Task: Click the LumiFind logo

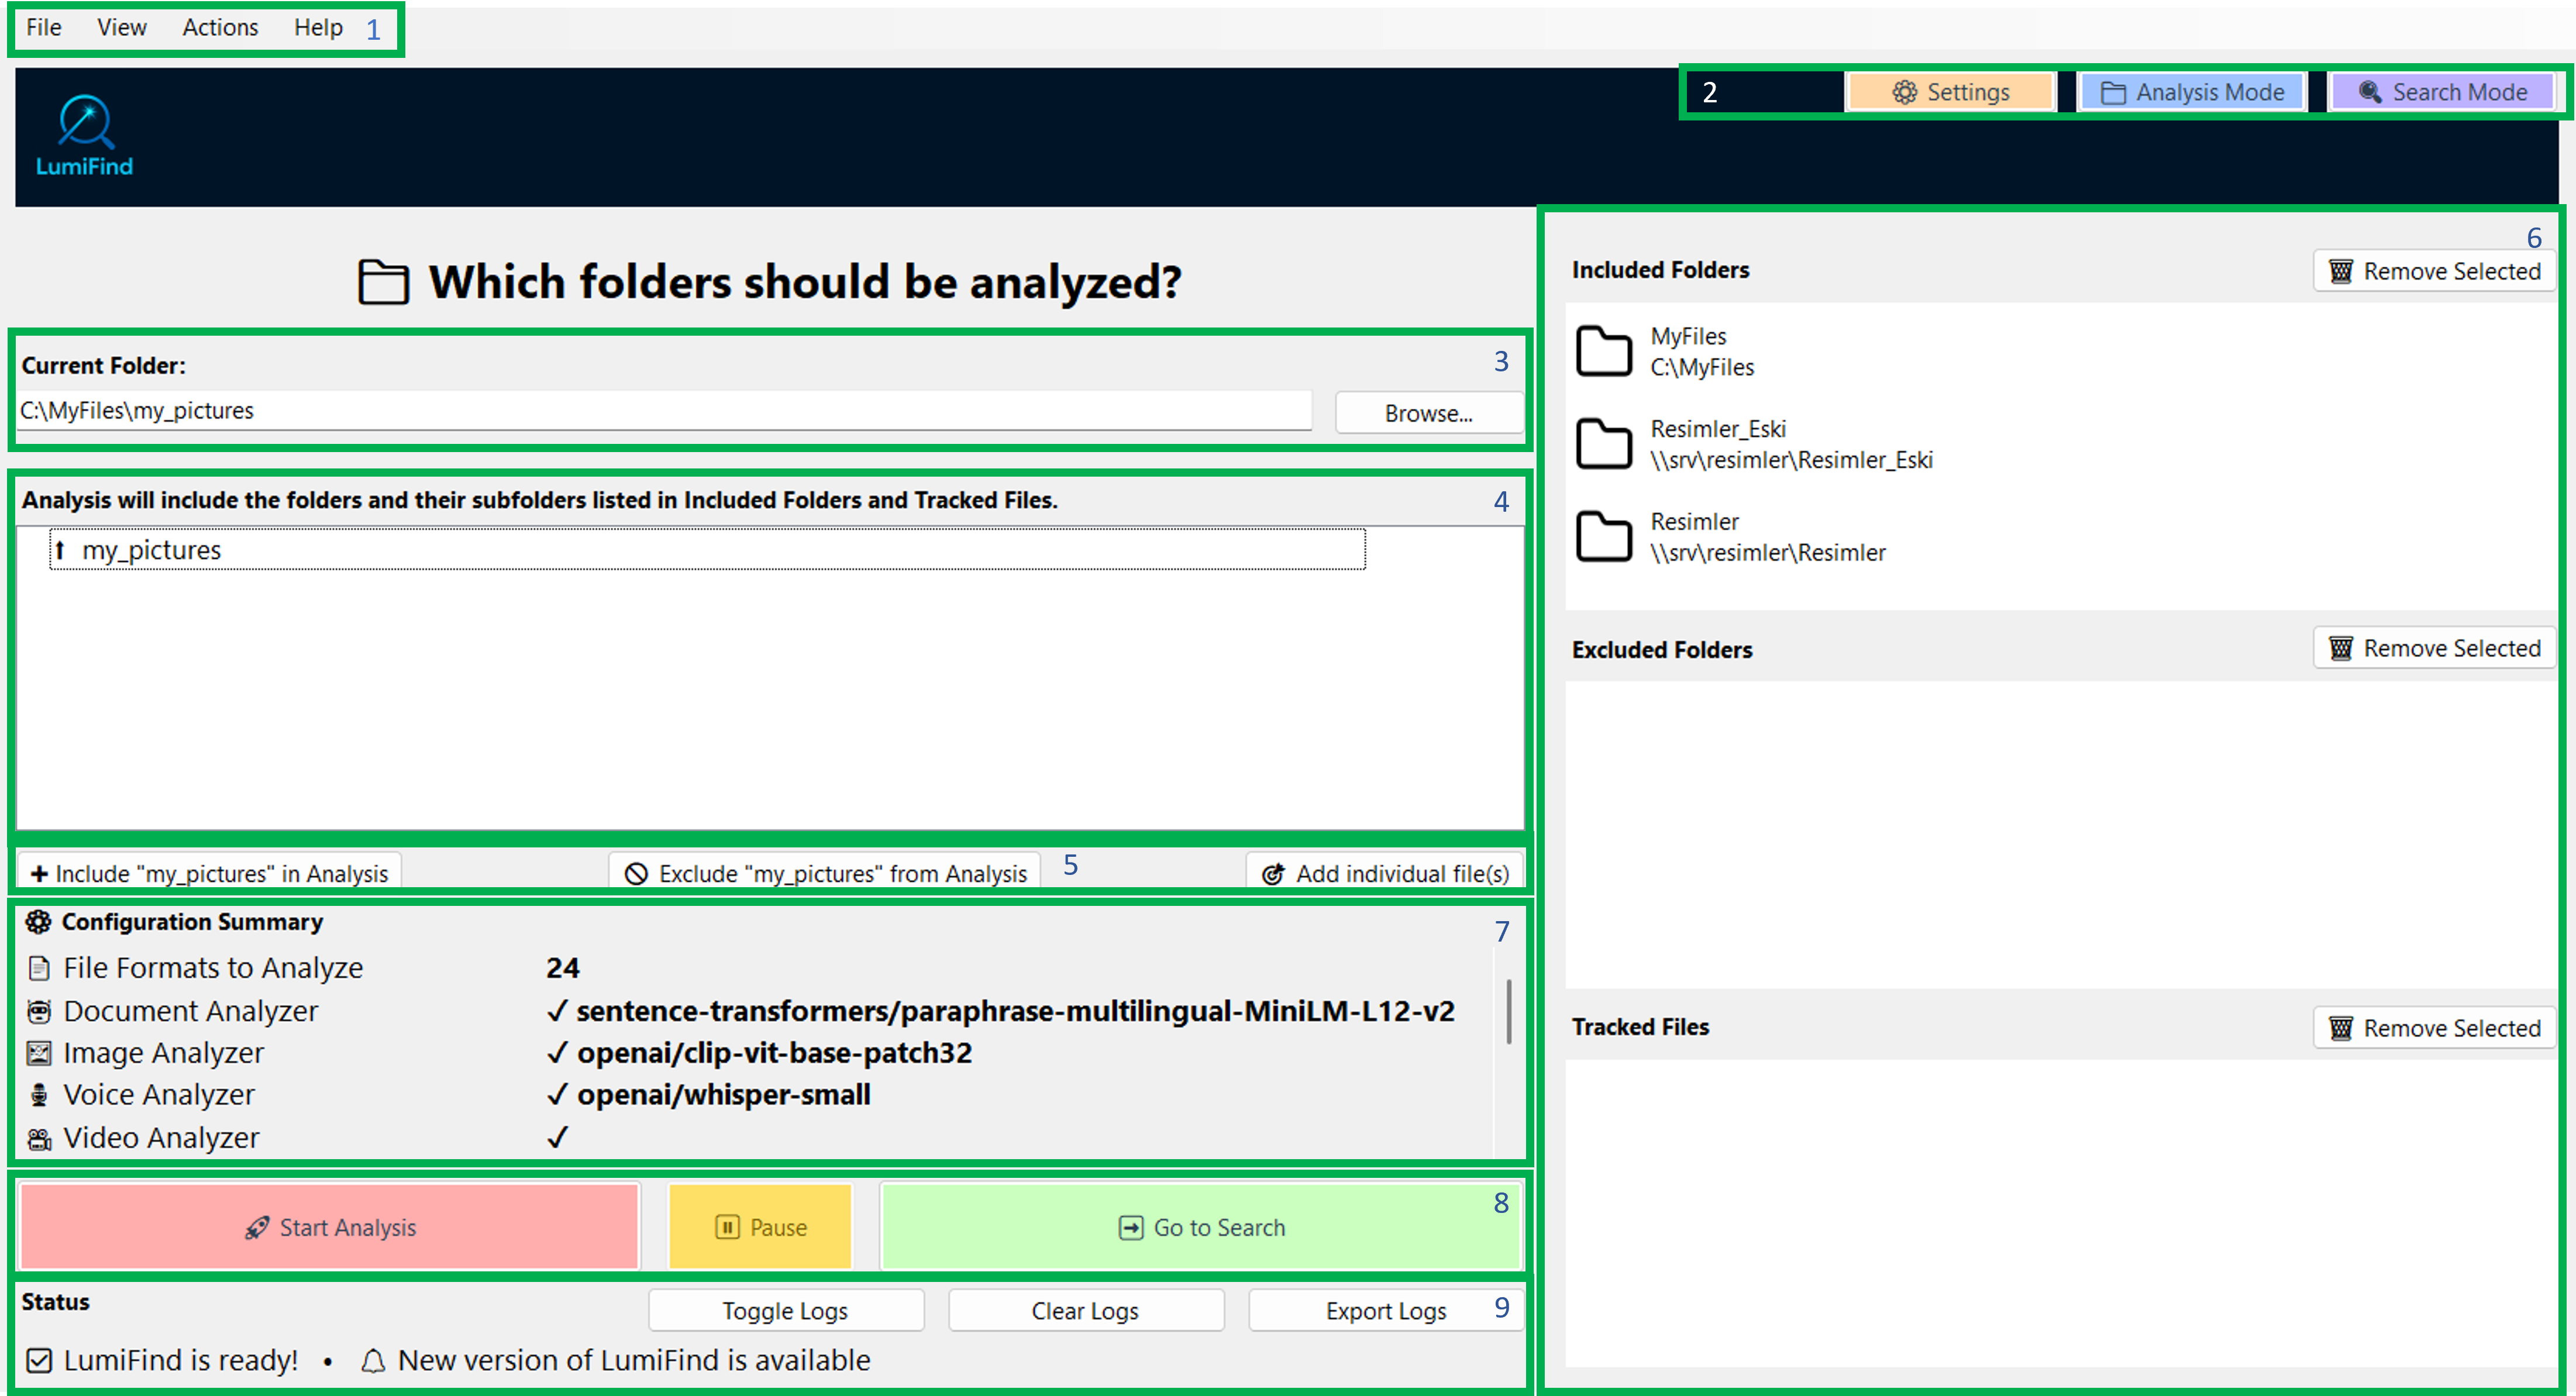Action: pos(85,136)
